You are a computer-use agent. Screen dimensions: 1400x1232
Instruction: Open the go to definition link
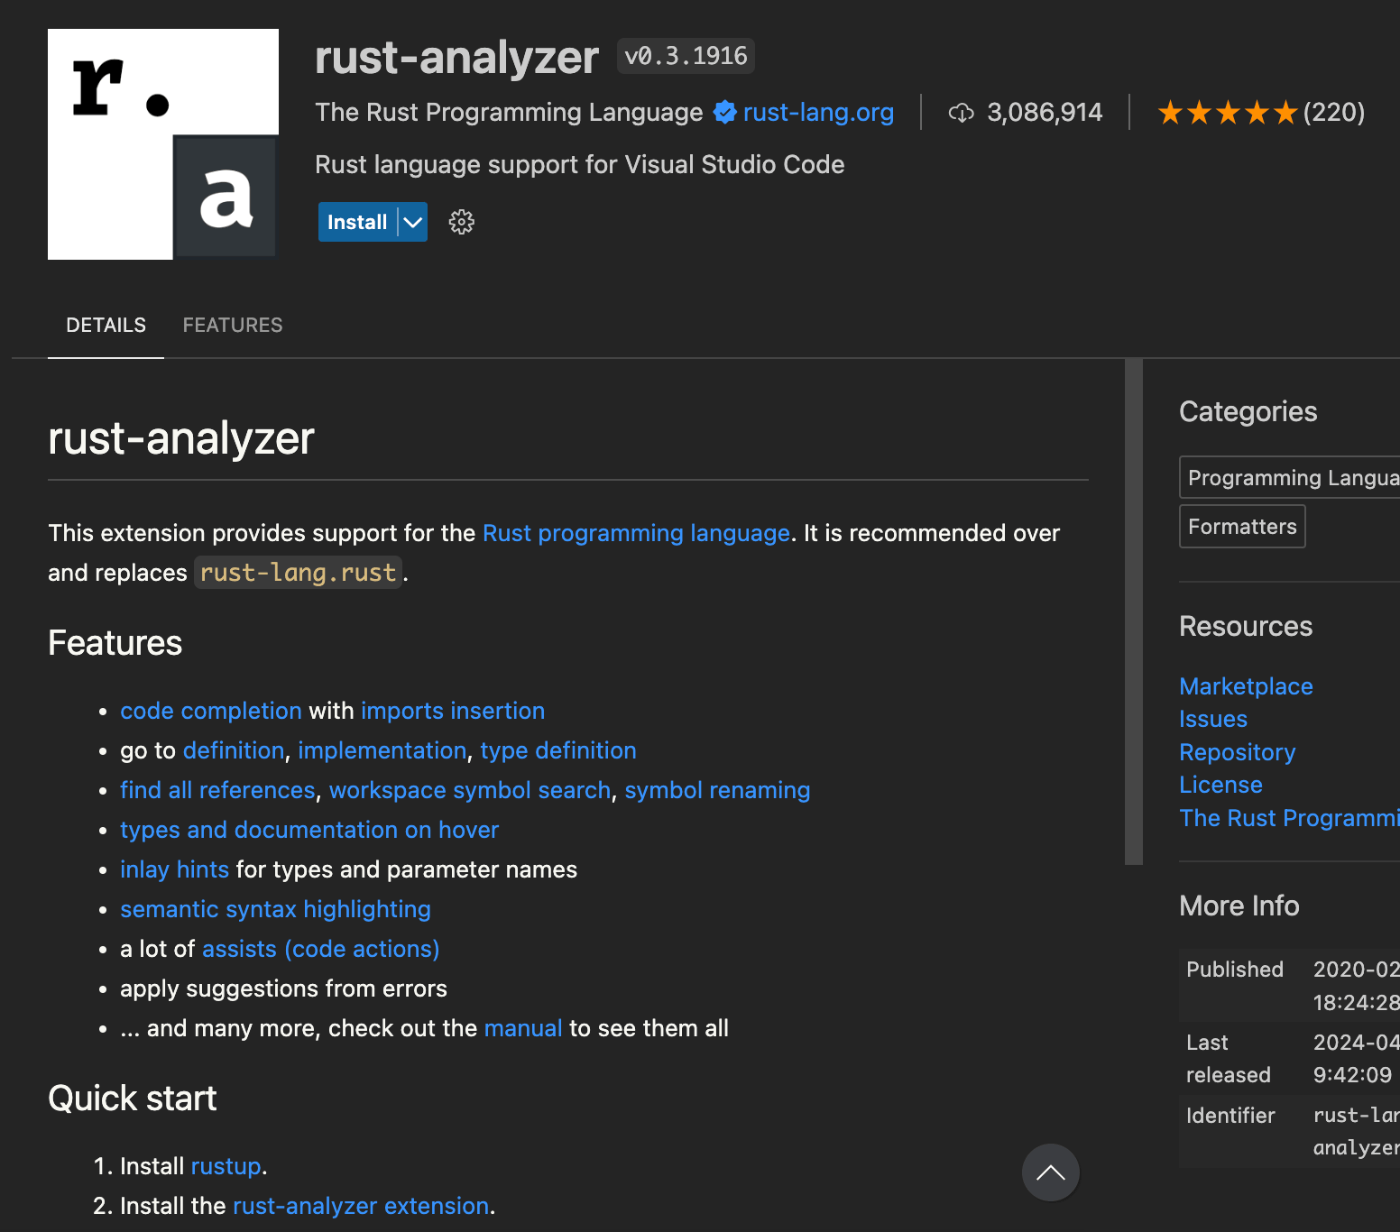233,751
